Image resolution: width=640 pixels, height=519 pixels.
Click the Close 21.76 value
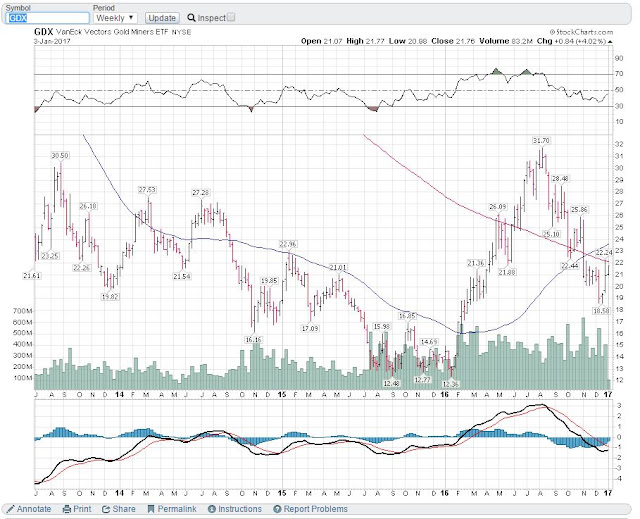pos(453,41)
